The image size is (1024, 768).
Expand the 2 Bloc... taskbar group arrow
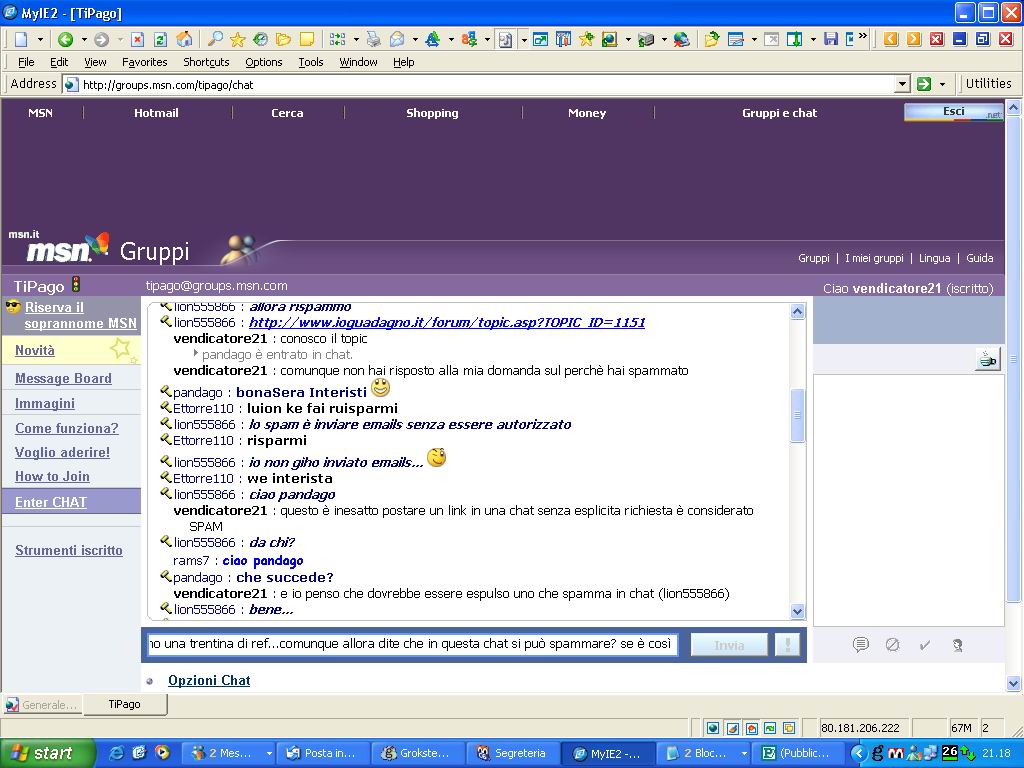744,753
